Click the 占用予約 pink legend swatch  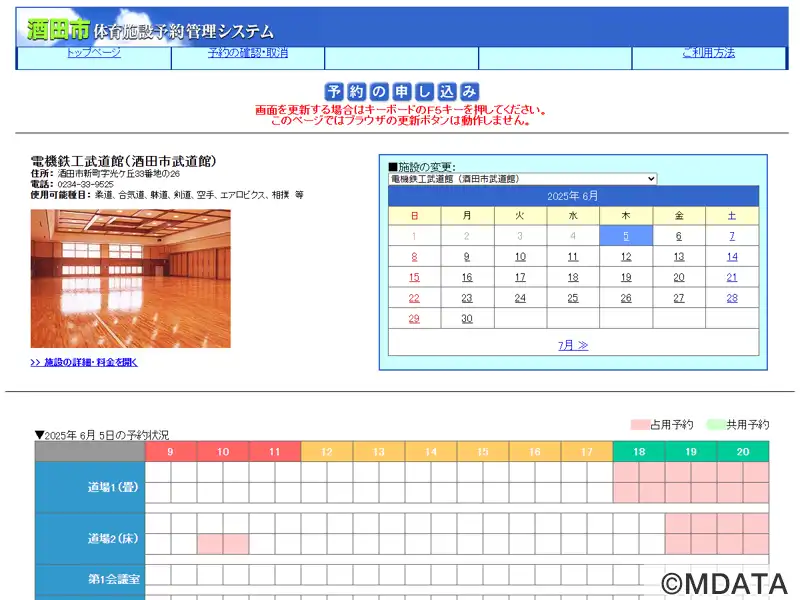640,424
